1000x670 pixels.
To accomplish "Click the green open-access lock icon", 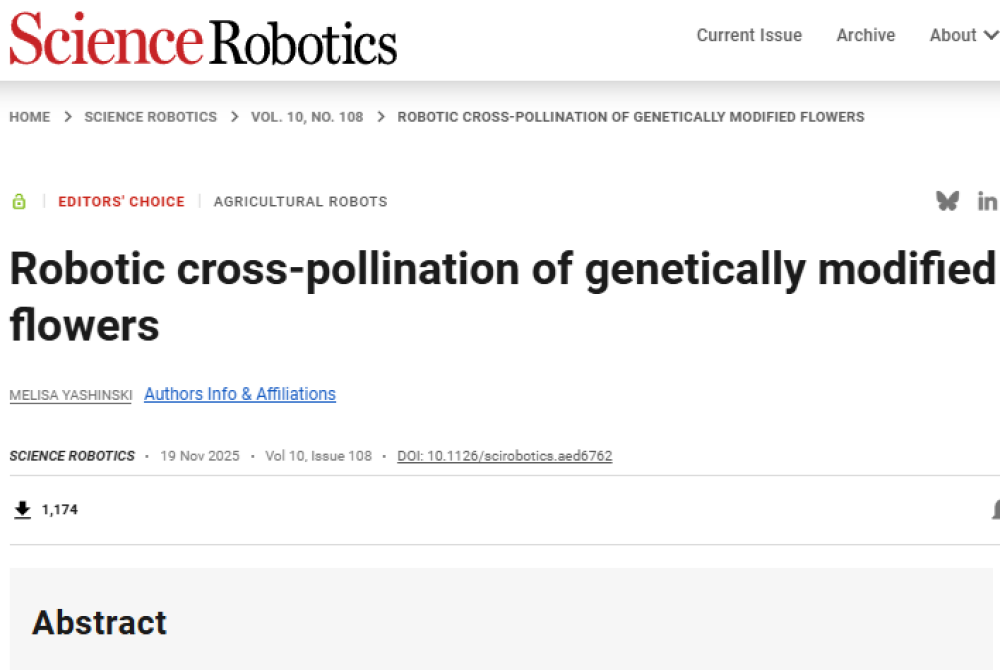I will pyautogui.click(x=19, y=202).
